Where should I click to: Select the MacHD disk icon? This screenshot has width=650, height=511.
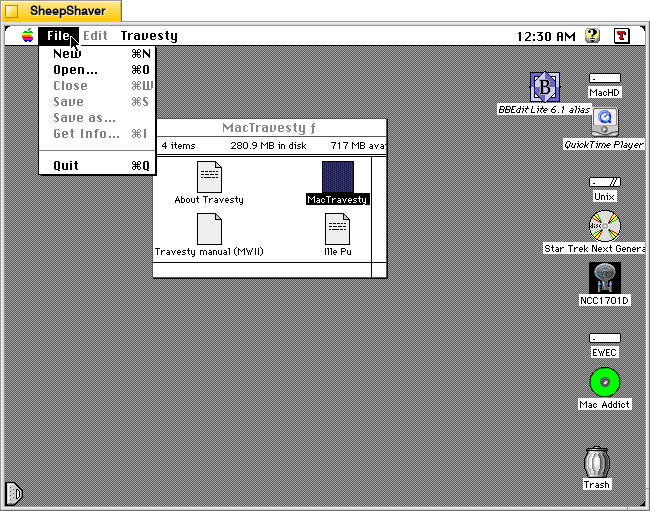(604, 78)
